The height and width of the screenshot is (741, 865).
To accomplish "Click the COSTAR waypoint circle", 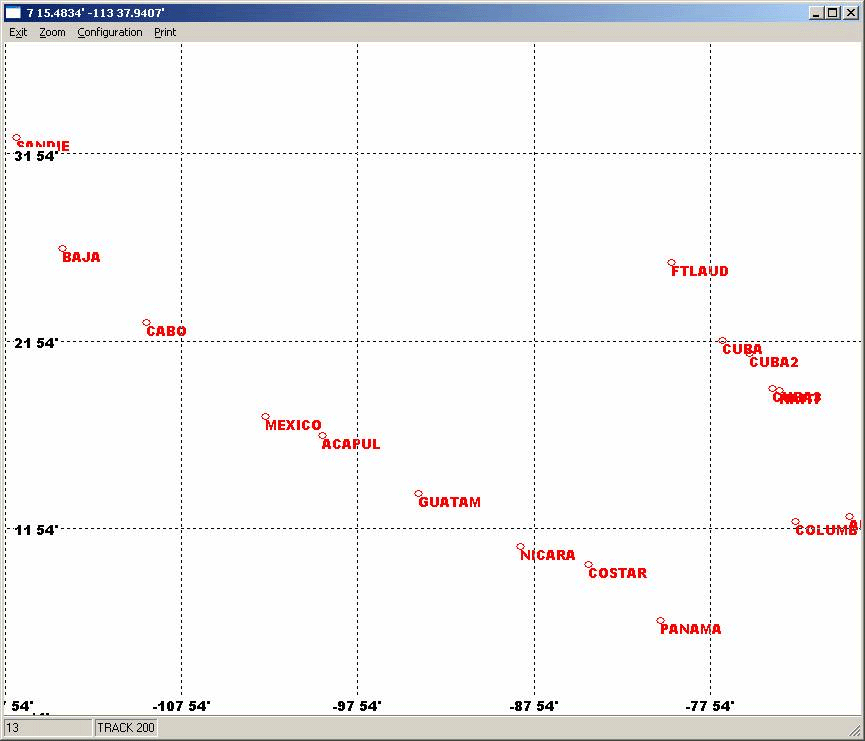I will coord(588,565).
